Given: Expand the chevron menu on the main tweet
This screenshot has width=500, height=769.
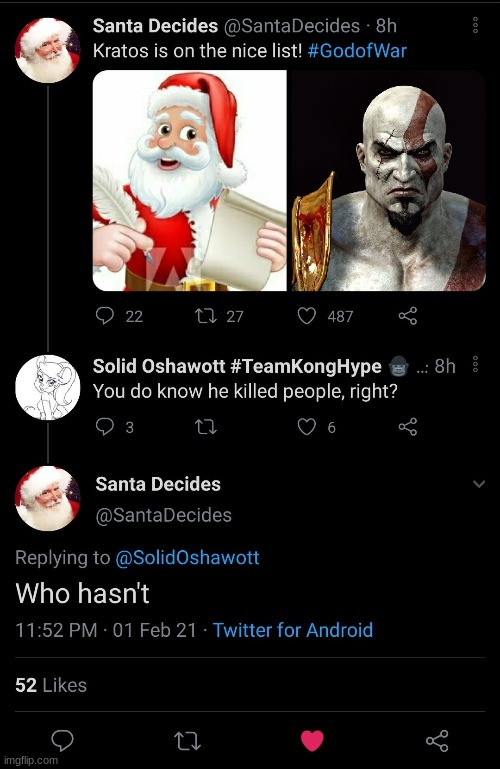Looking at the screenshot, I should (479, 484).
